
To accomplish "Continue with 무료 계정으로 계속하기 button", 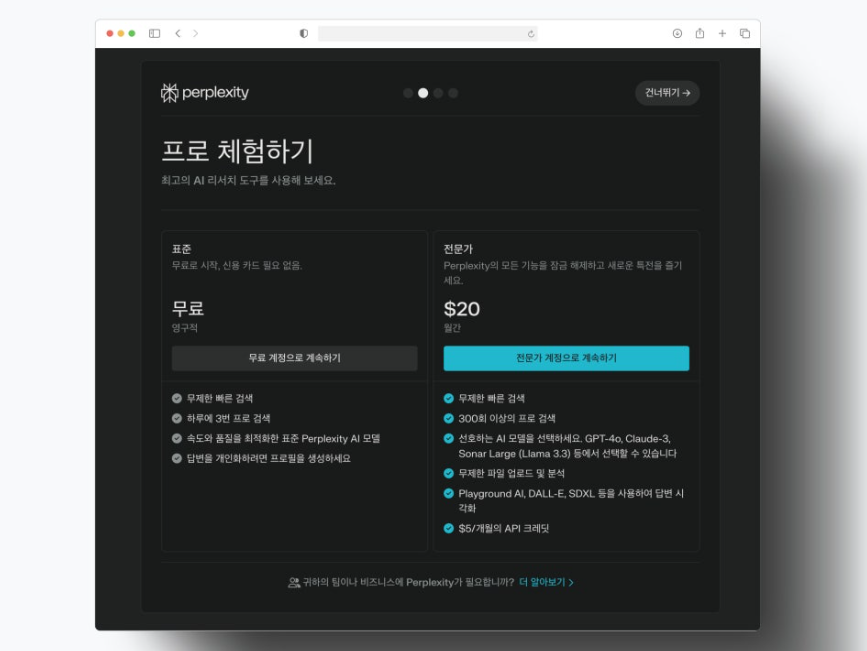I will (294, 358).
